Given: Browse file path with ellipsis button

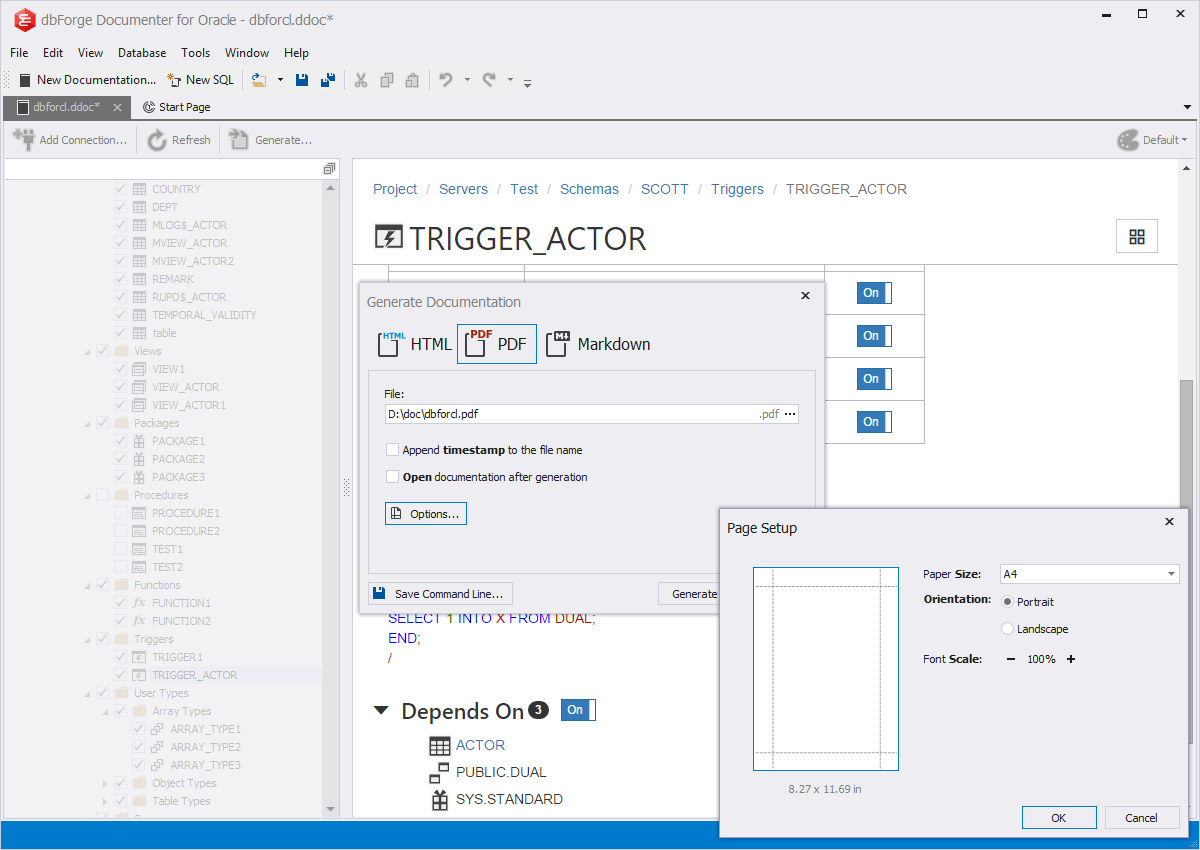Looking at the screenshot, I should pyautogui.click(x=790, y=414).
